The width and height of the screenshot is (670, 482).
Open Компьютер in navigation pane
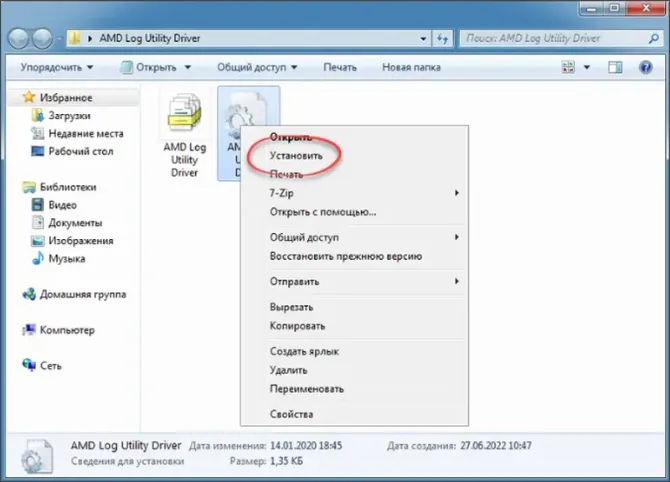[67, 330]
